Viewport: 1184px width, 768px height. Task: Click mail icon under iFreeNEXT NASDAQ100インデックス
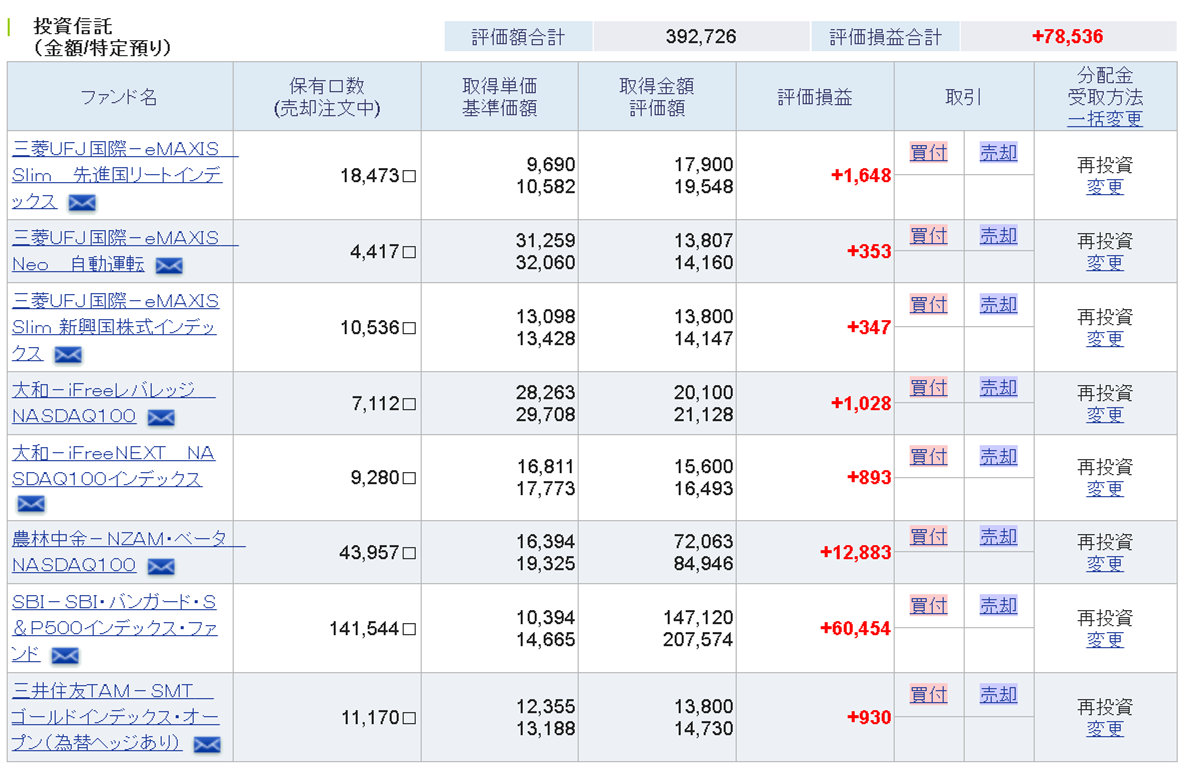(x=31, y=504)
